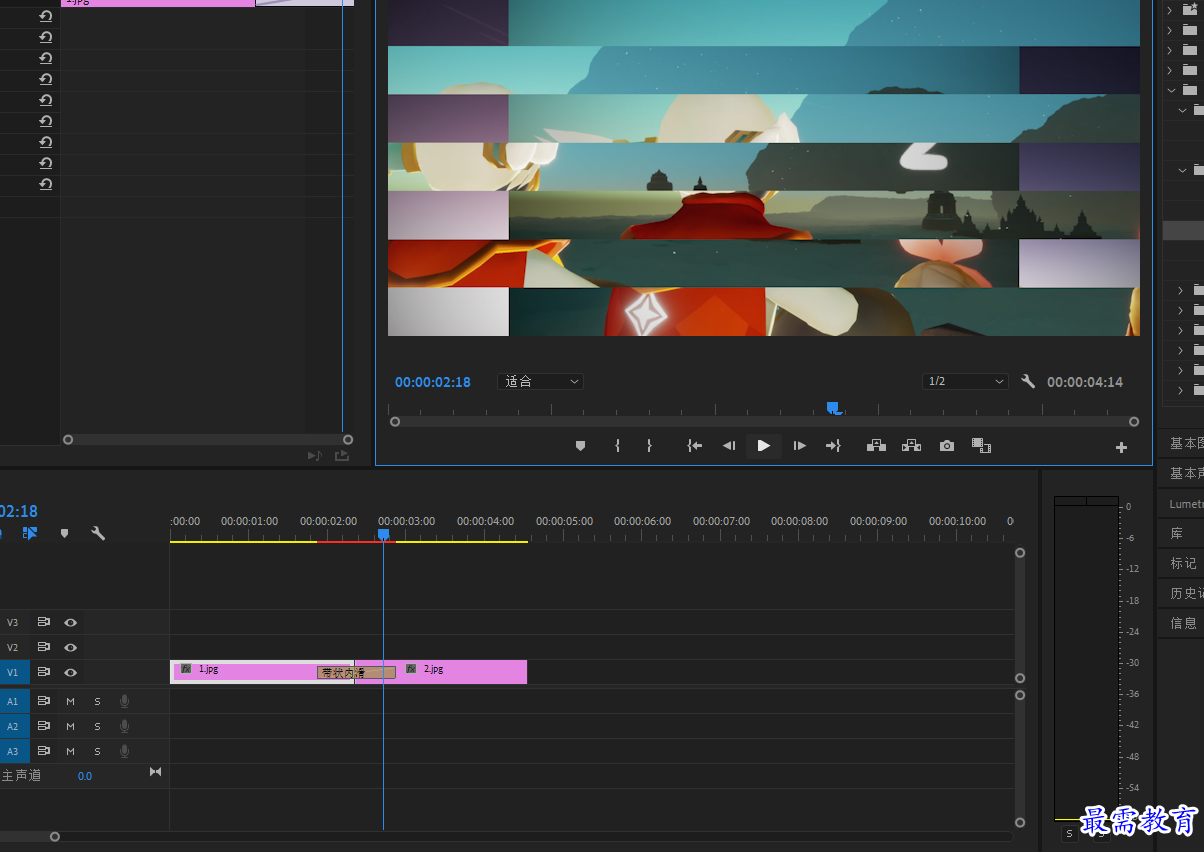Open the 1/2 playback resolution dropdown

click(965, 381)
